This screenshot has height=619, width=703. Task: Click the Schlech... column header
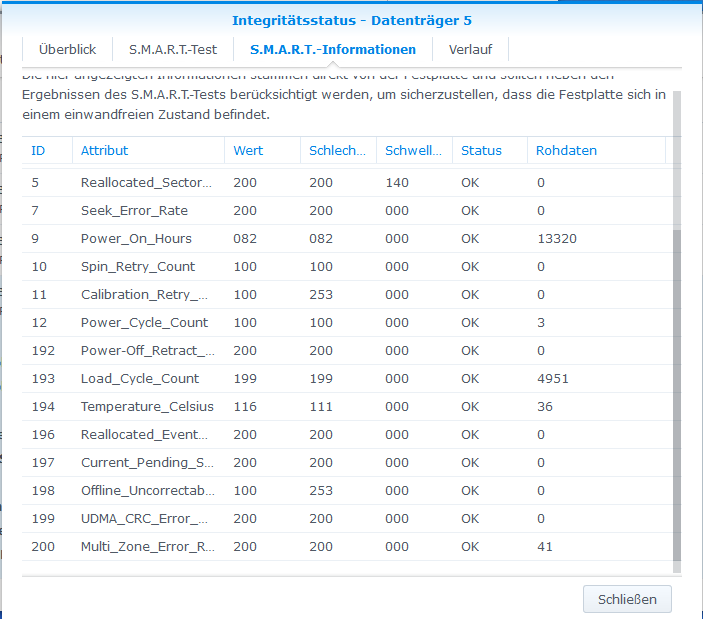[x=338, y=151]
